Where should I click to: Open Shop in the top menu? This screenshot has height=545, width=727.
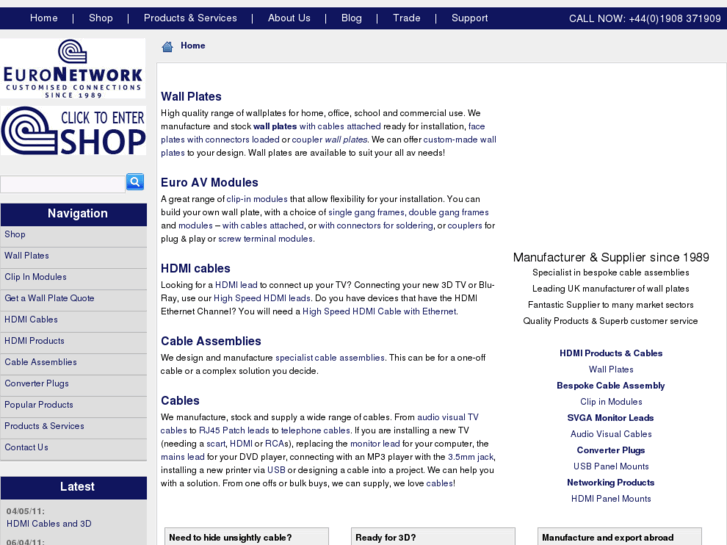click(x=101, y=18)
